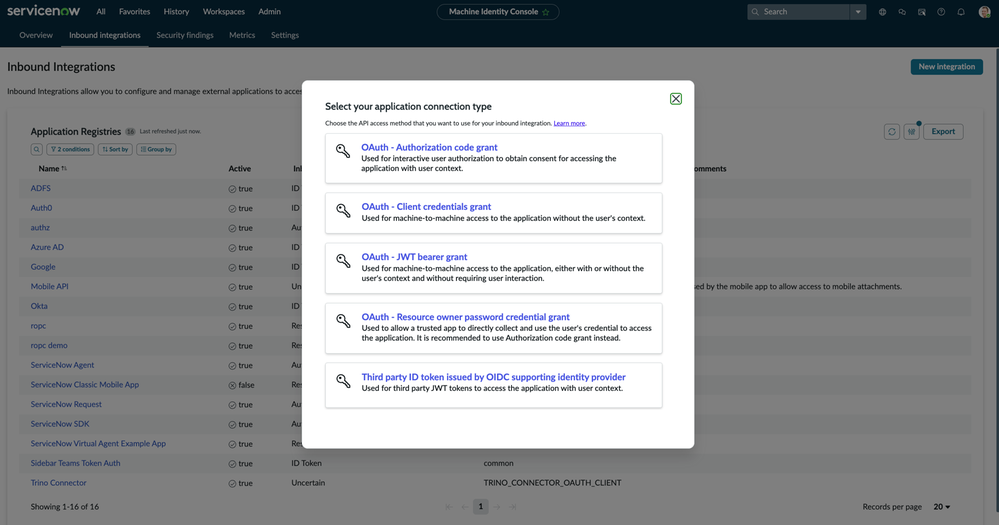The width and height of the screenshot is (999, 525).
Task: Open the 2 conditions filter
Action: pos(70,149)
